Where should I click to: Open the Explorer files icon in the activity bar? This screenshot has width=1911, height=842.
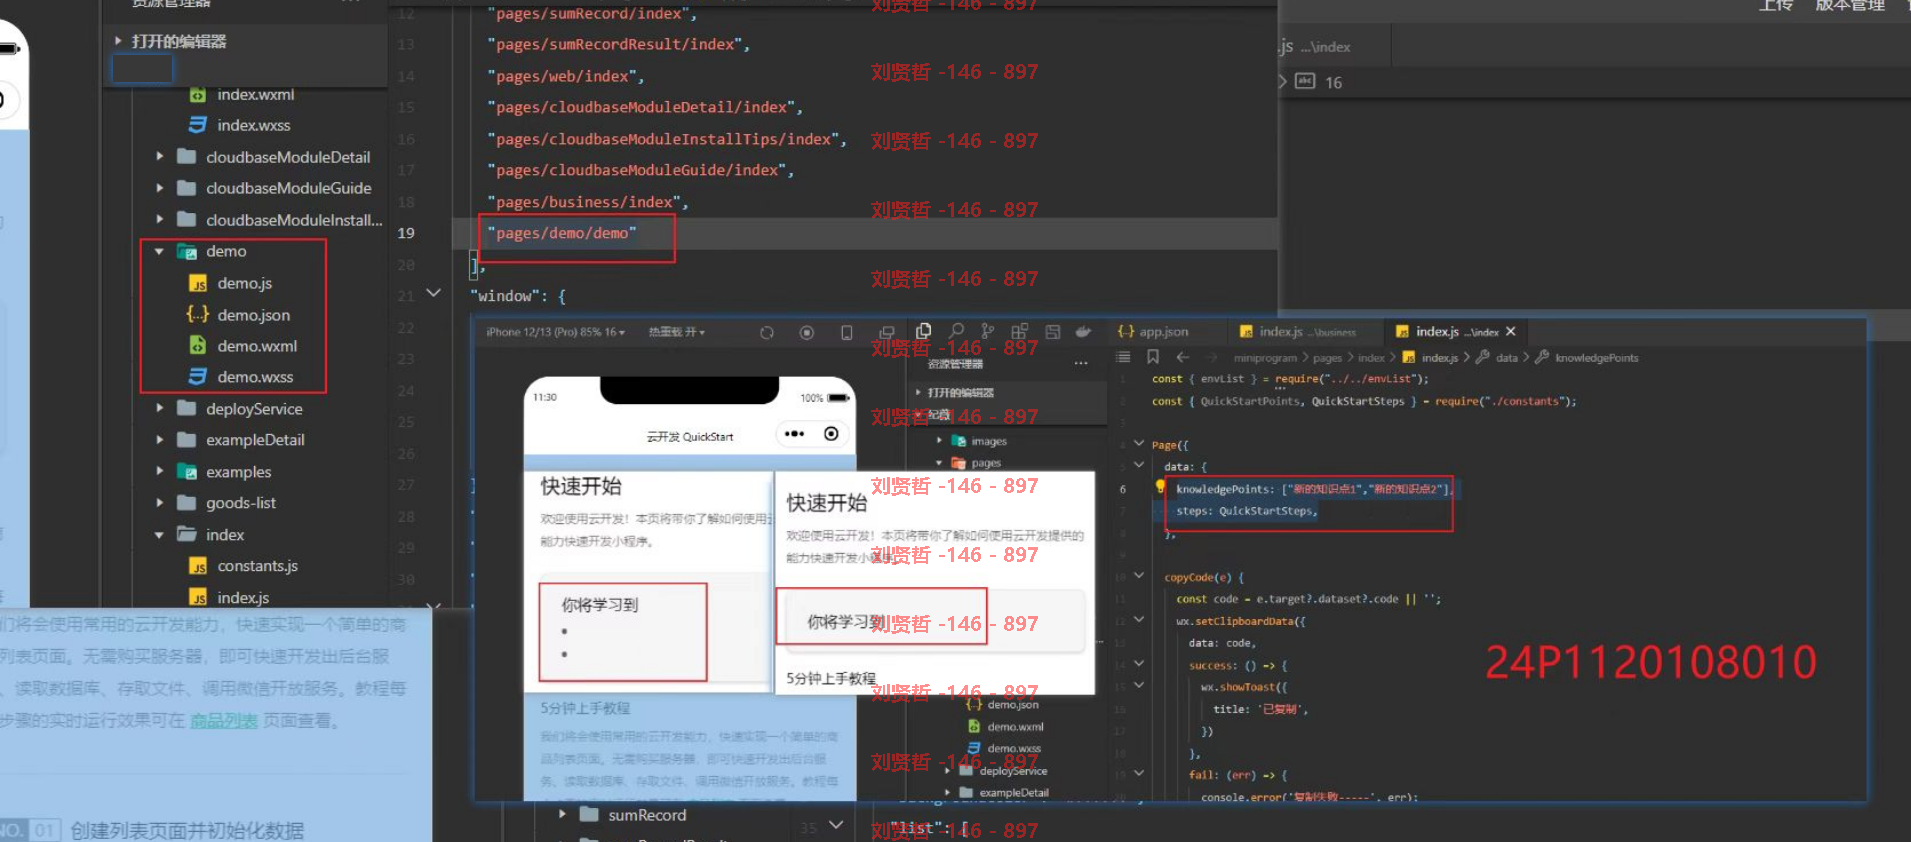pos(924,331)
